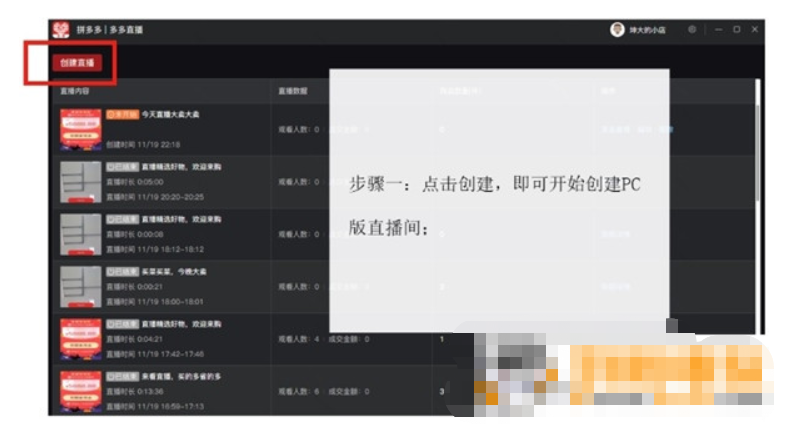The image size is (789, 425).
Task: Click the 直播内容 column header
Action: (x=75, y=91)
